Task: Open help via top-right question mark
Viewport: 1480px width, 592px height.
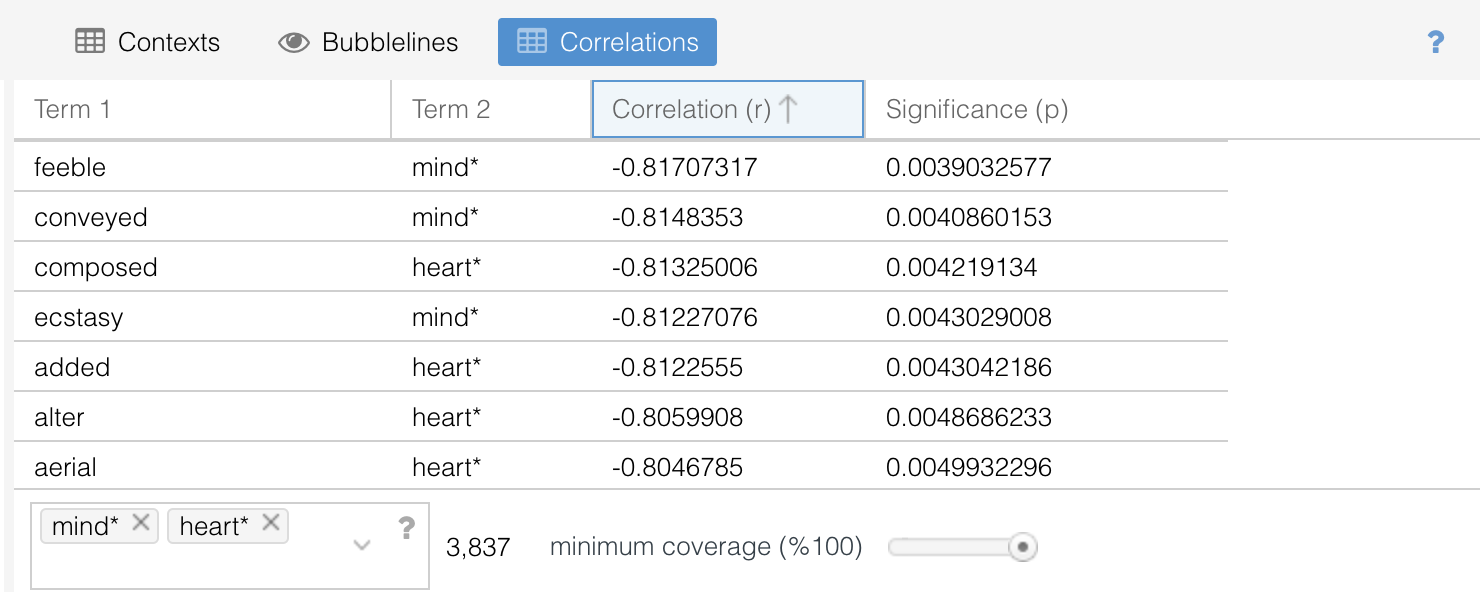Action: 1435,42
